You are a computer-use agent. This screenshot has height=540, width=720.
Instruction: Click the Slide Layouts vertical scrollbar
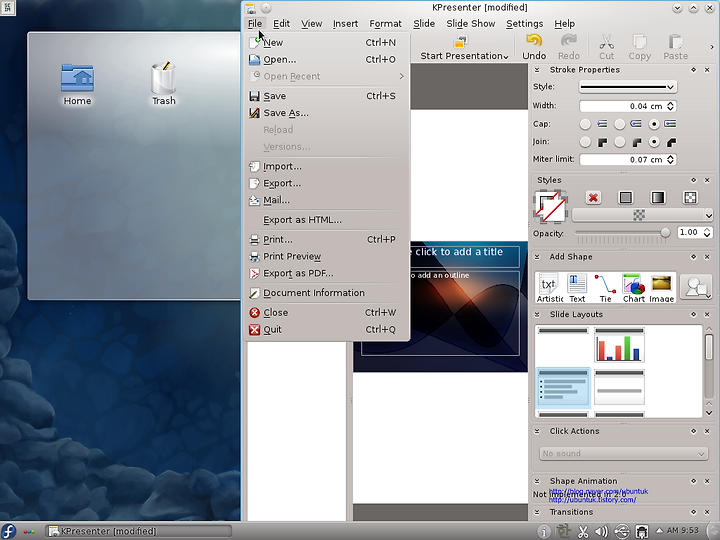[x=709, y=371]
